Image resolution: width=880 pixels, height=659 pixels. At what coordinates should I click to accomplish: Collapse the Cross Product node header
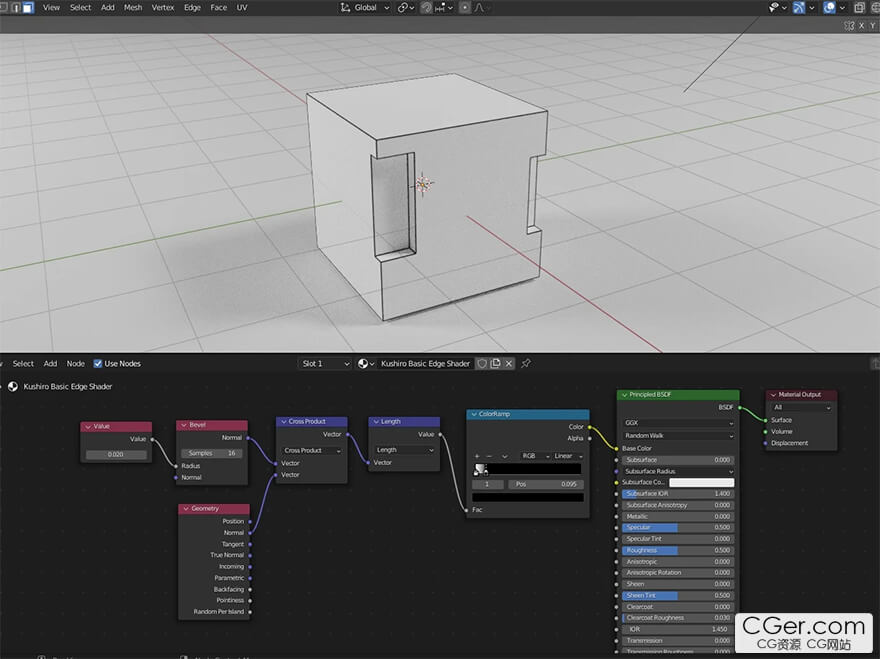click(283, 422)
